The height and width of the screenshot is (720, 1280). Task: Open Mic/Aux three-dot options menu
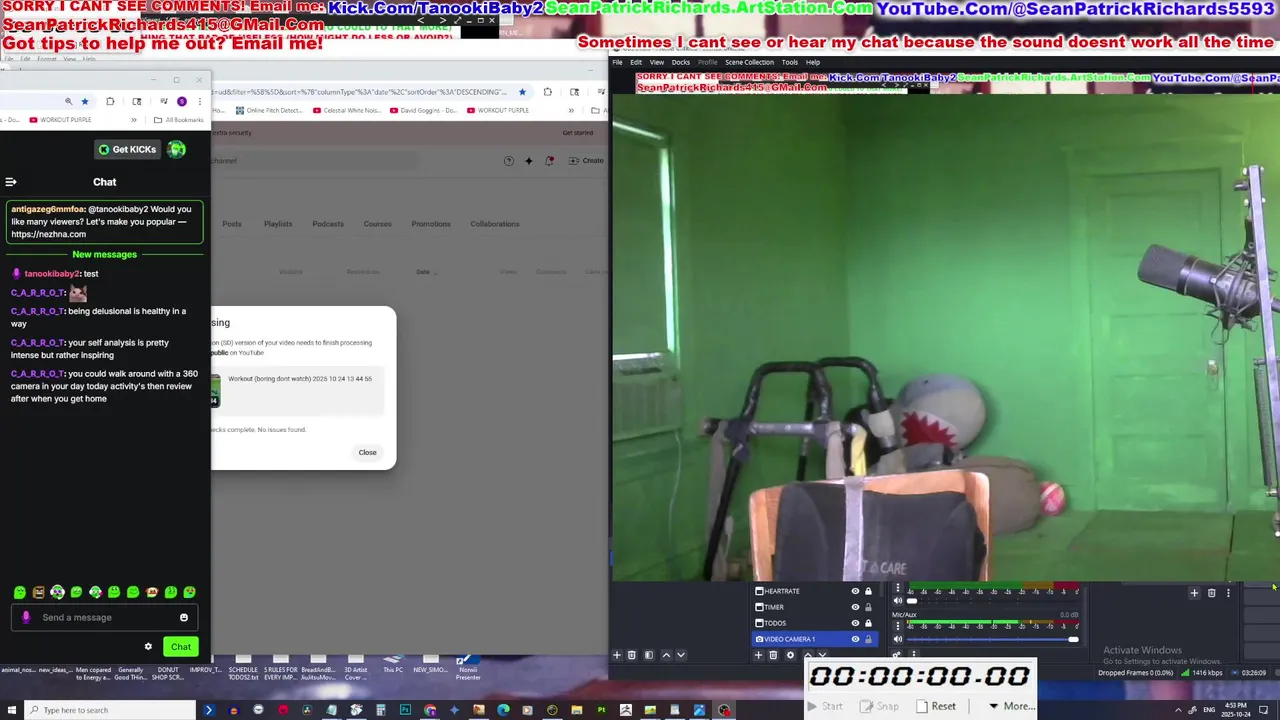[x=898, y=626]
